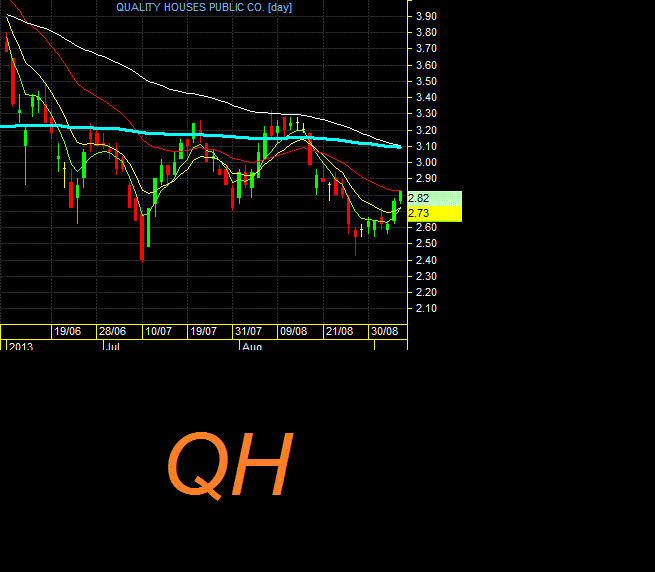Click the 2.30 price axis label
The height and width of the screenshot is (572, 655).
(x=427, y=276)
